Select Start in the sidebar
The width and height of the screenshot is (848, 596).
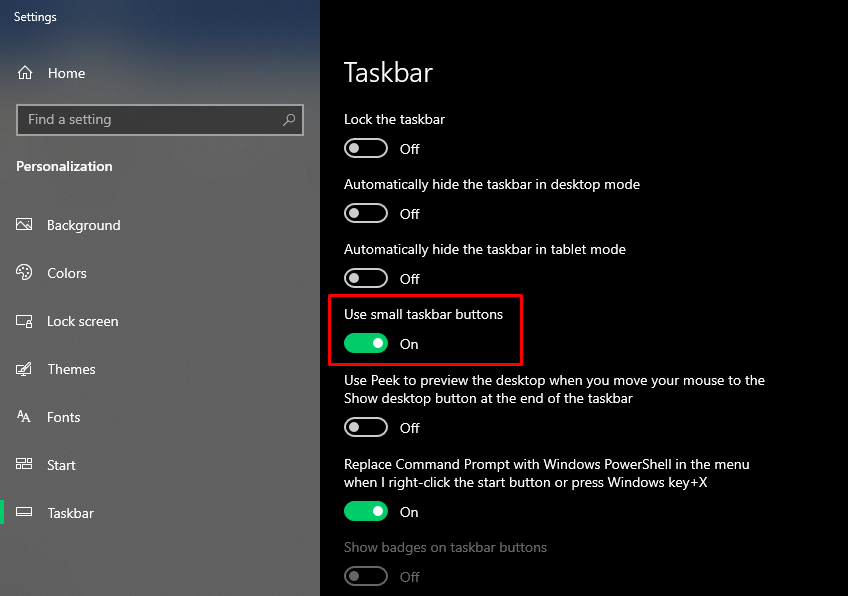(x=61, y=465)
